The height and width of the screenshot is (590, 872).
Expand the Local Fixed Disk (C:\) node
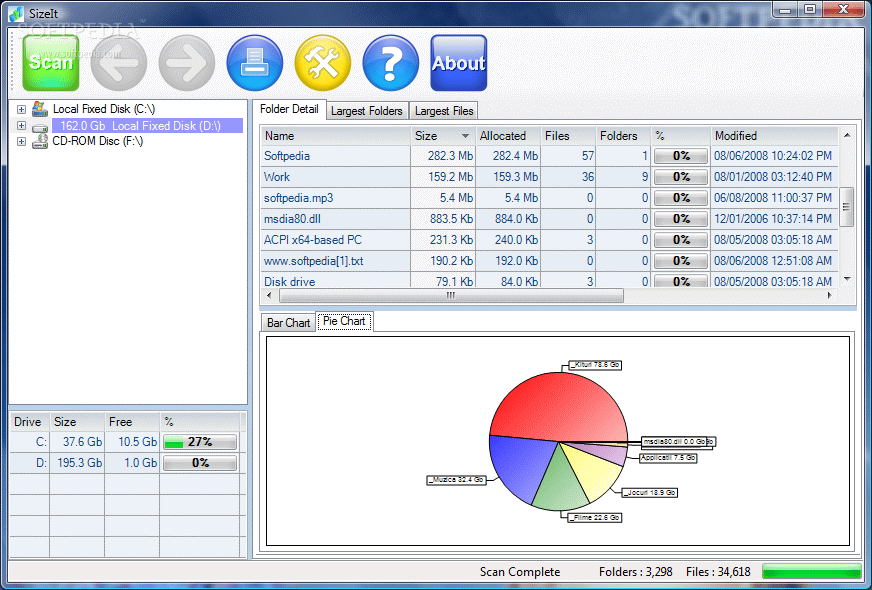point(21,110)
